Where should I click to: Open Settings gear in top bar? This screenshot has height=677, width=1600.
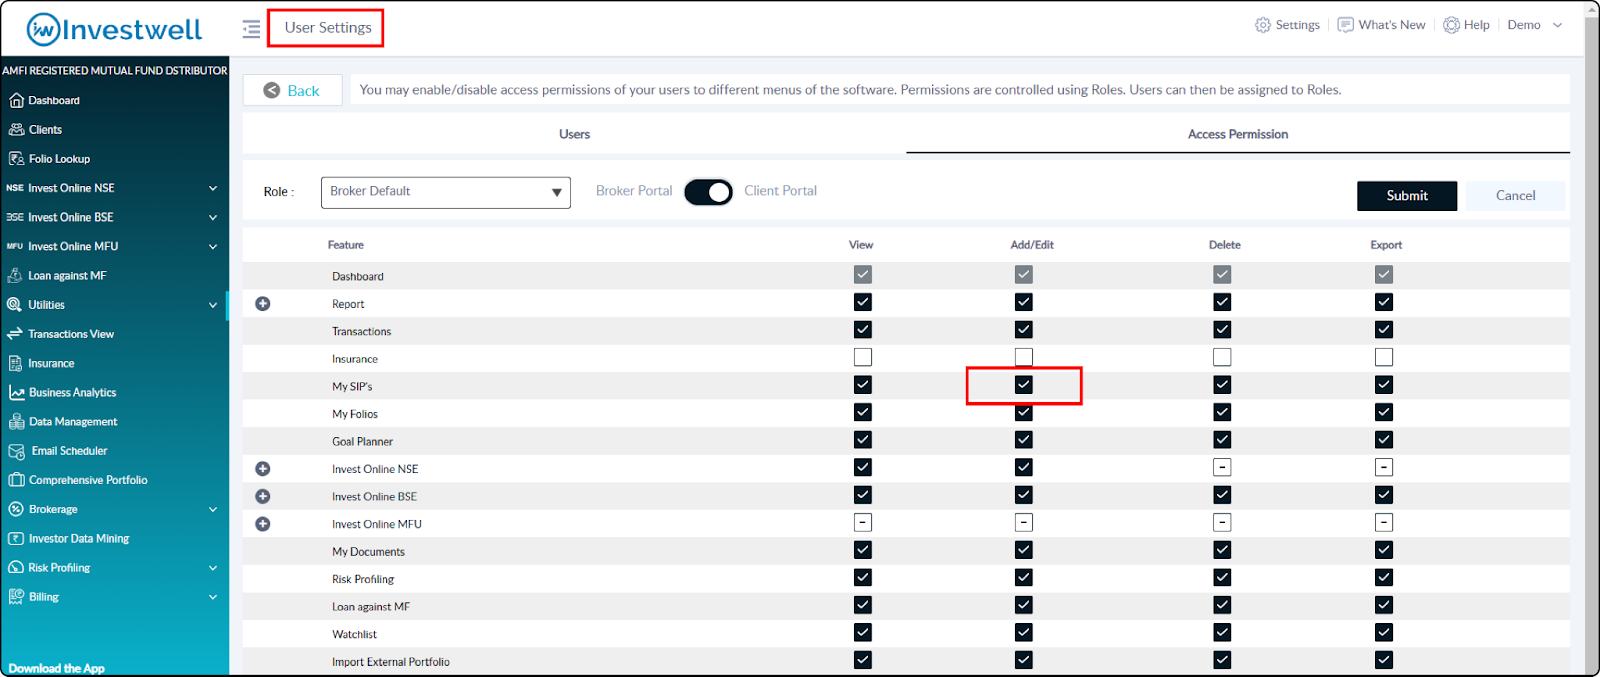pos(1263,25)
